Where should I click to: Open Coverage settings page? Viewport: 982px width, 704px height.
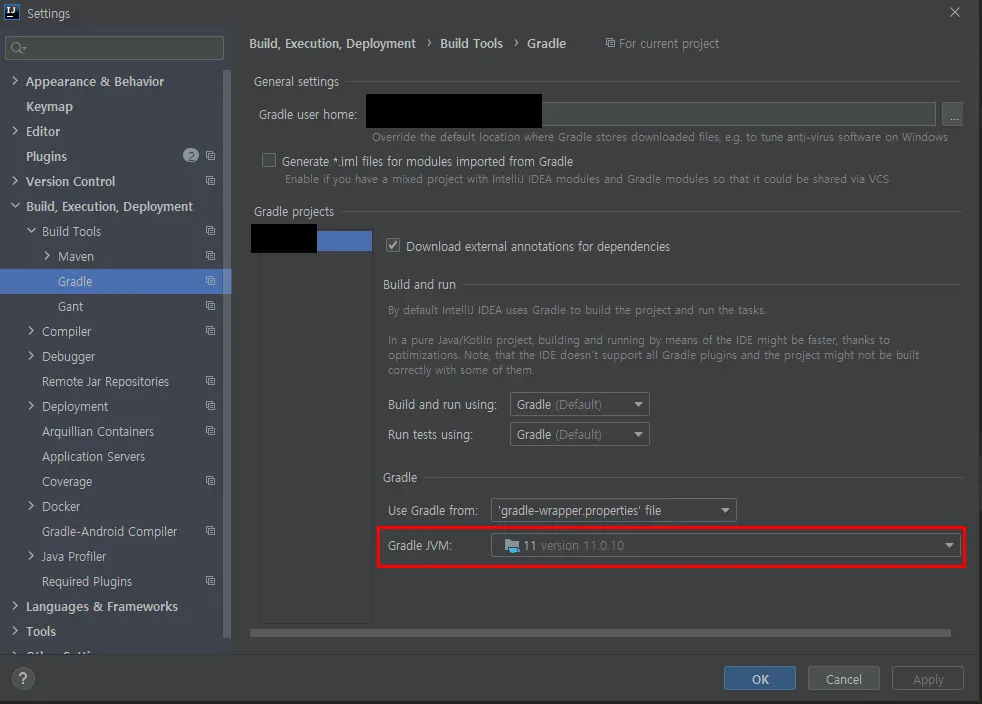click(x=67, y=482)
